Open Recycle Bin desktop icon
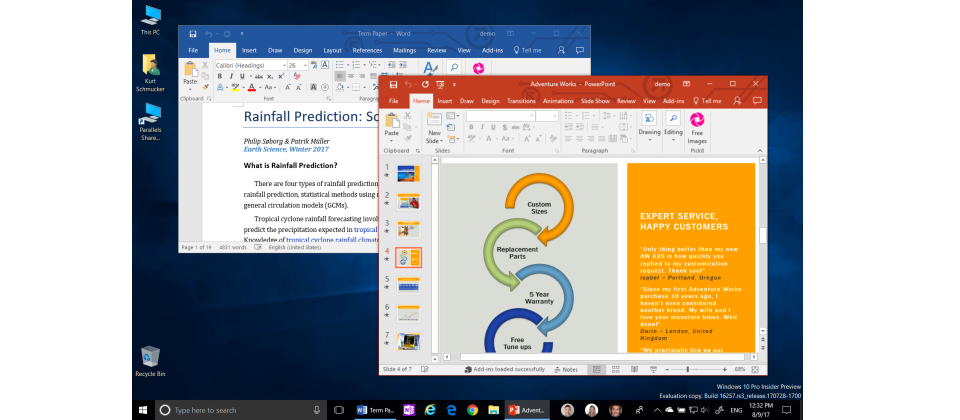 click(151, 361)
